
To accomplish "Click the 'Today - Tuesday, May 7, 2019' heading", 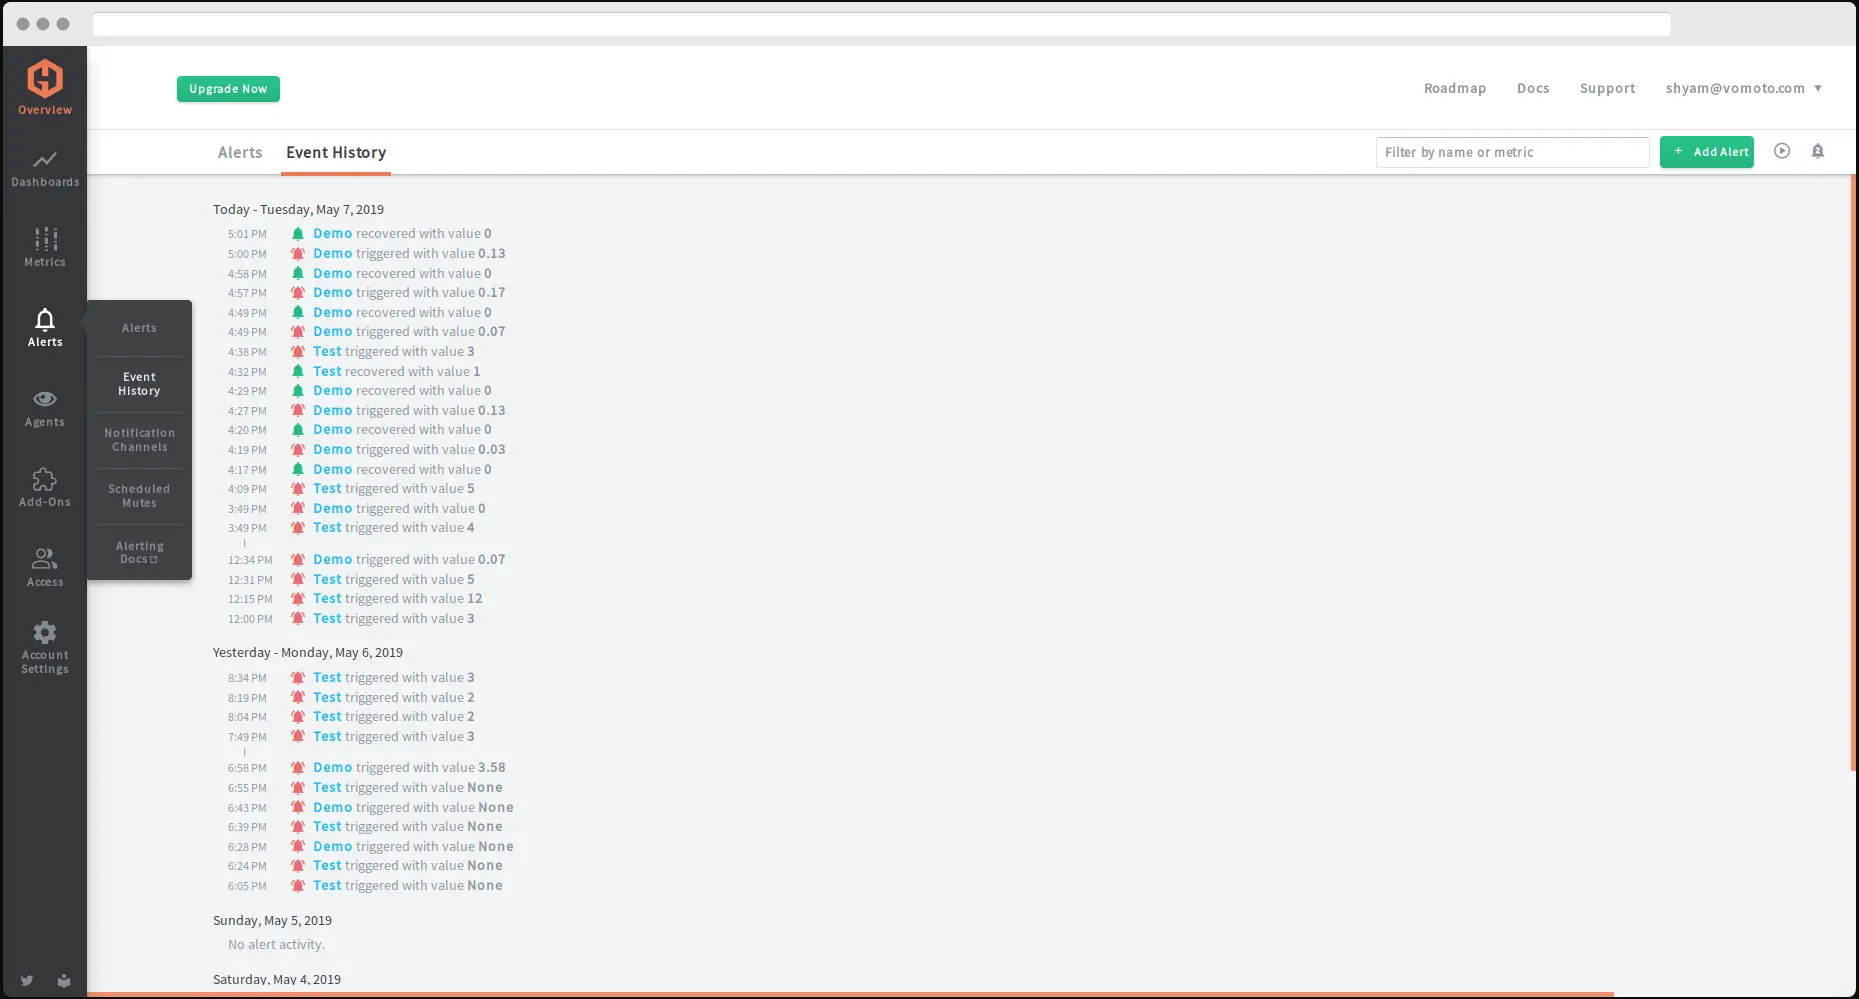I will [298, 210].
